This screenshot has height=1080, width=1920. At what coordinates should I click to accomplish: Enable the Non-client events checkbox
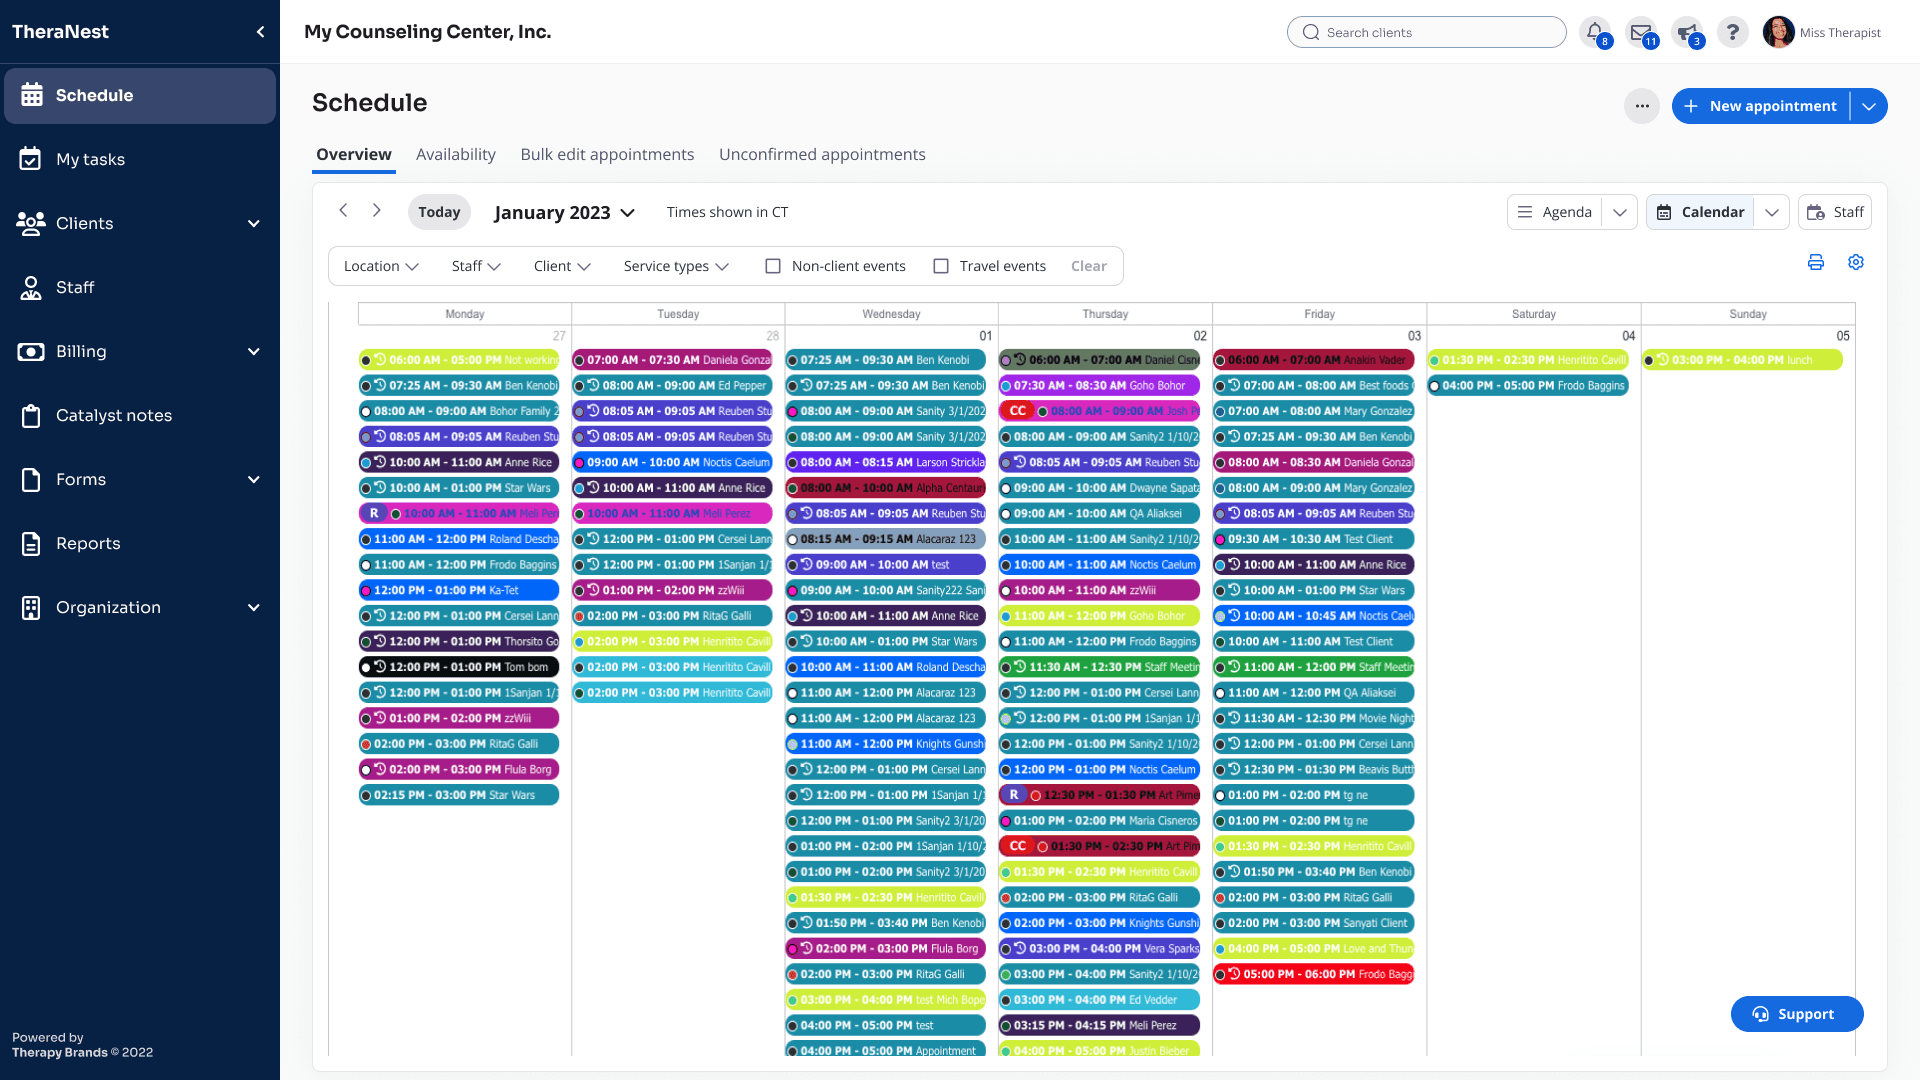coord(772,266)
